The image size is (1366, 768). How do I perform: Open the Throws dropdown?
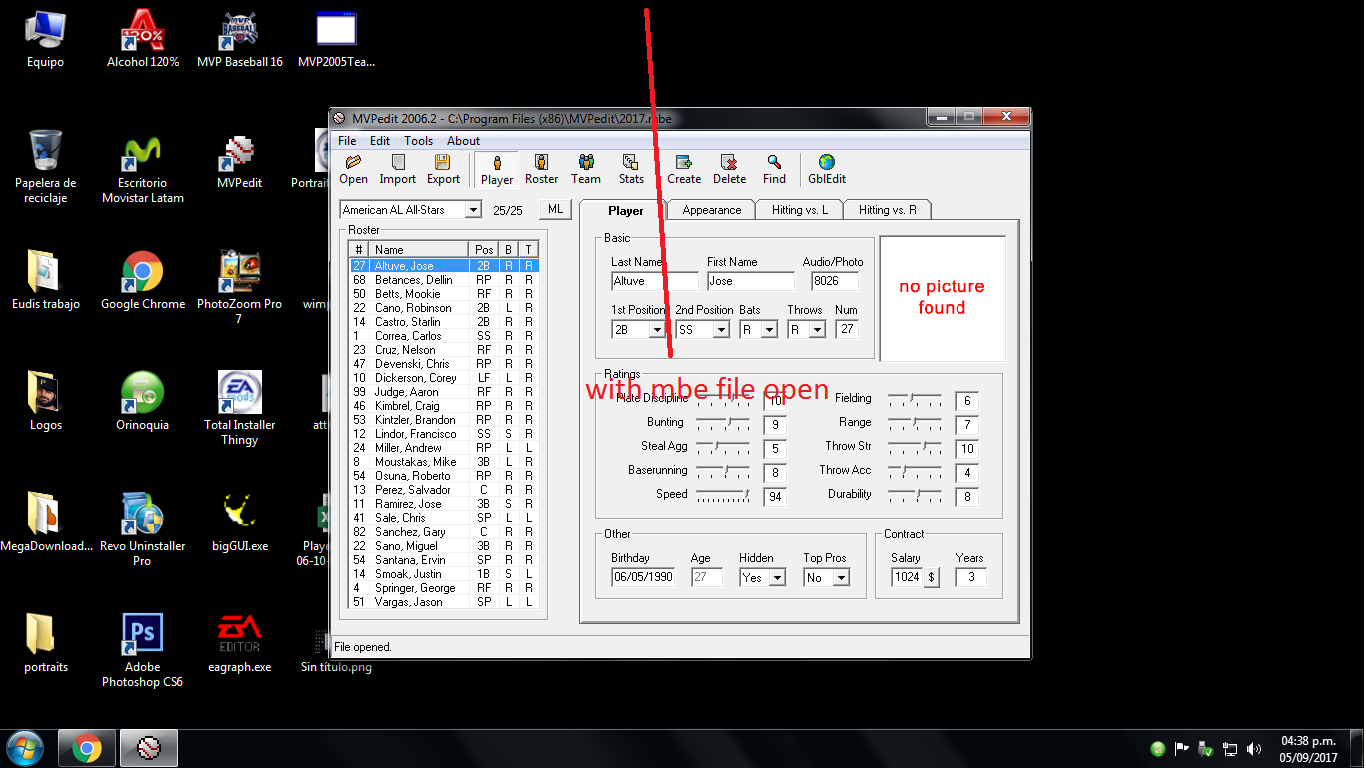(817, 330)
